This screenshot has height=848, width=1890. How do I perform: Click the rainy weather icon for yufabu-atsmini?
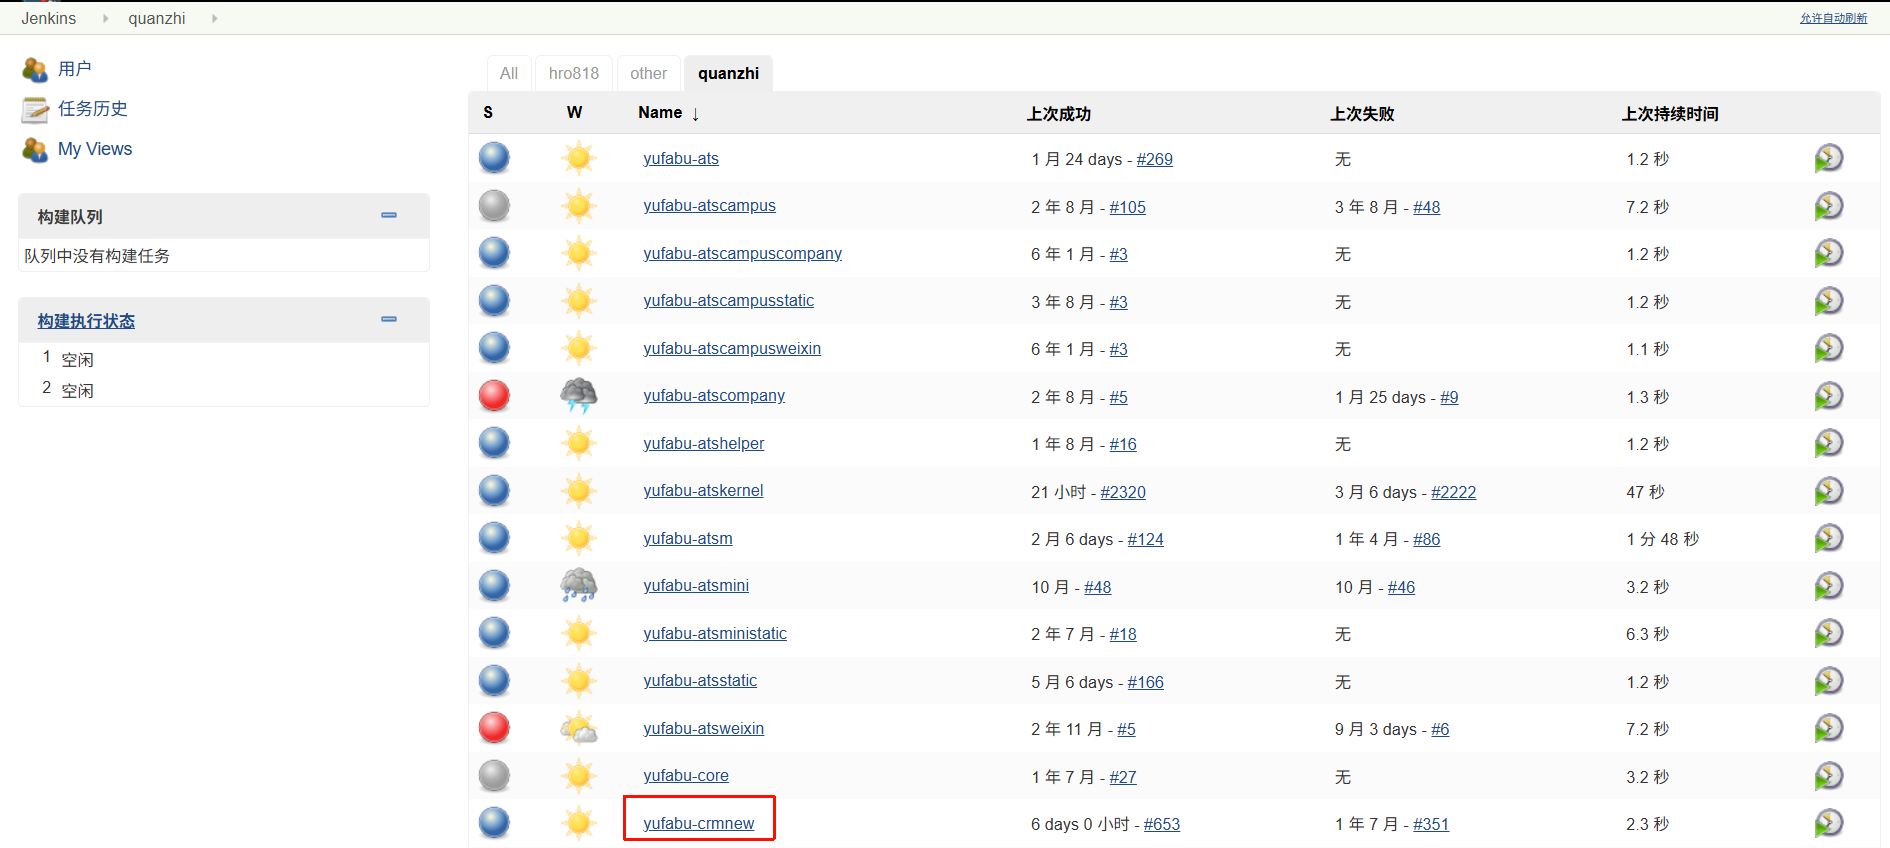578,586
